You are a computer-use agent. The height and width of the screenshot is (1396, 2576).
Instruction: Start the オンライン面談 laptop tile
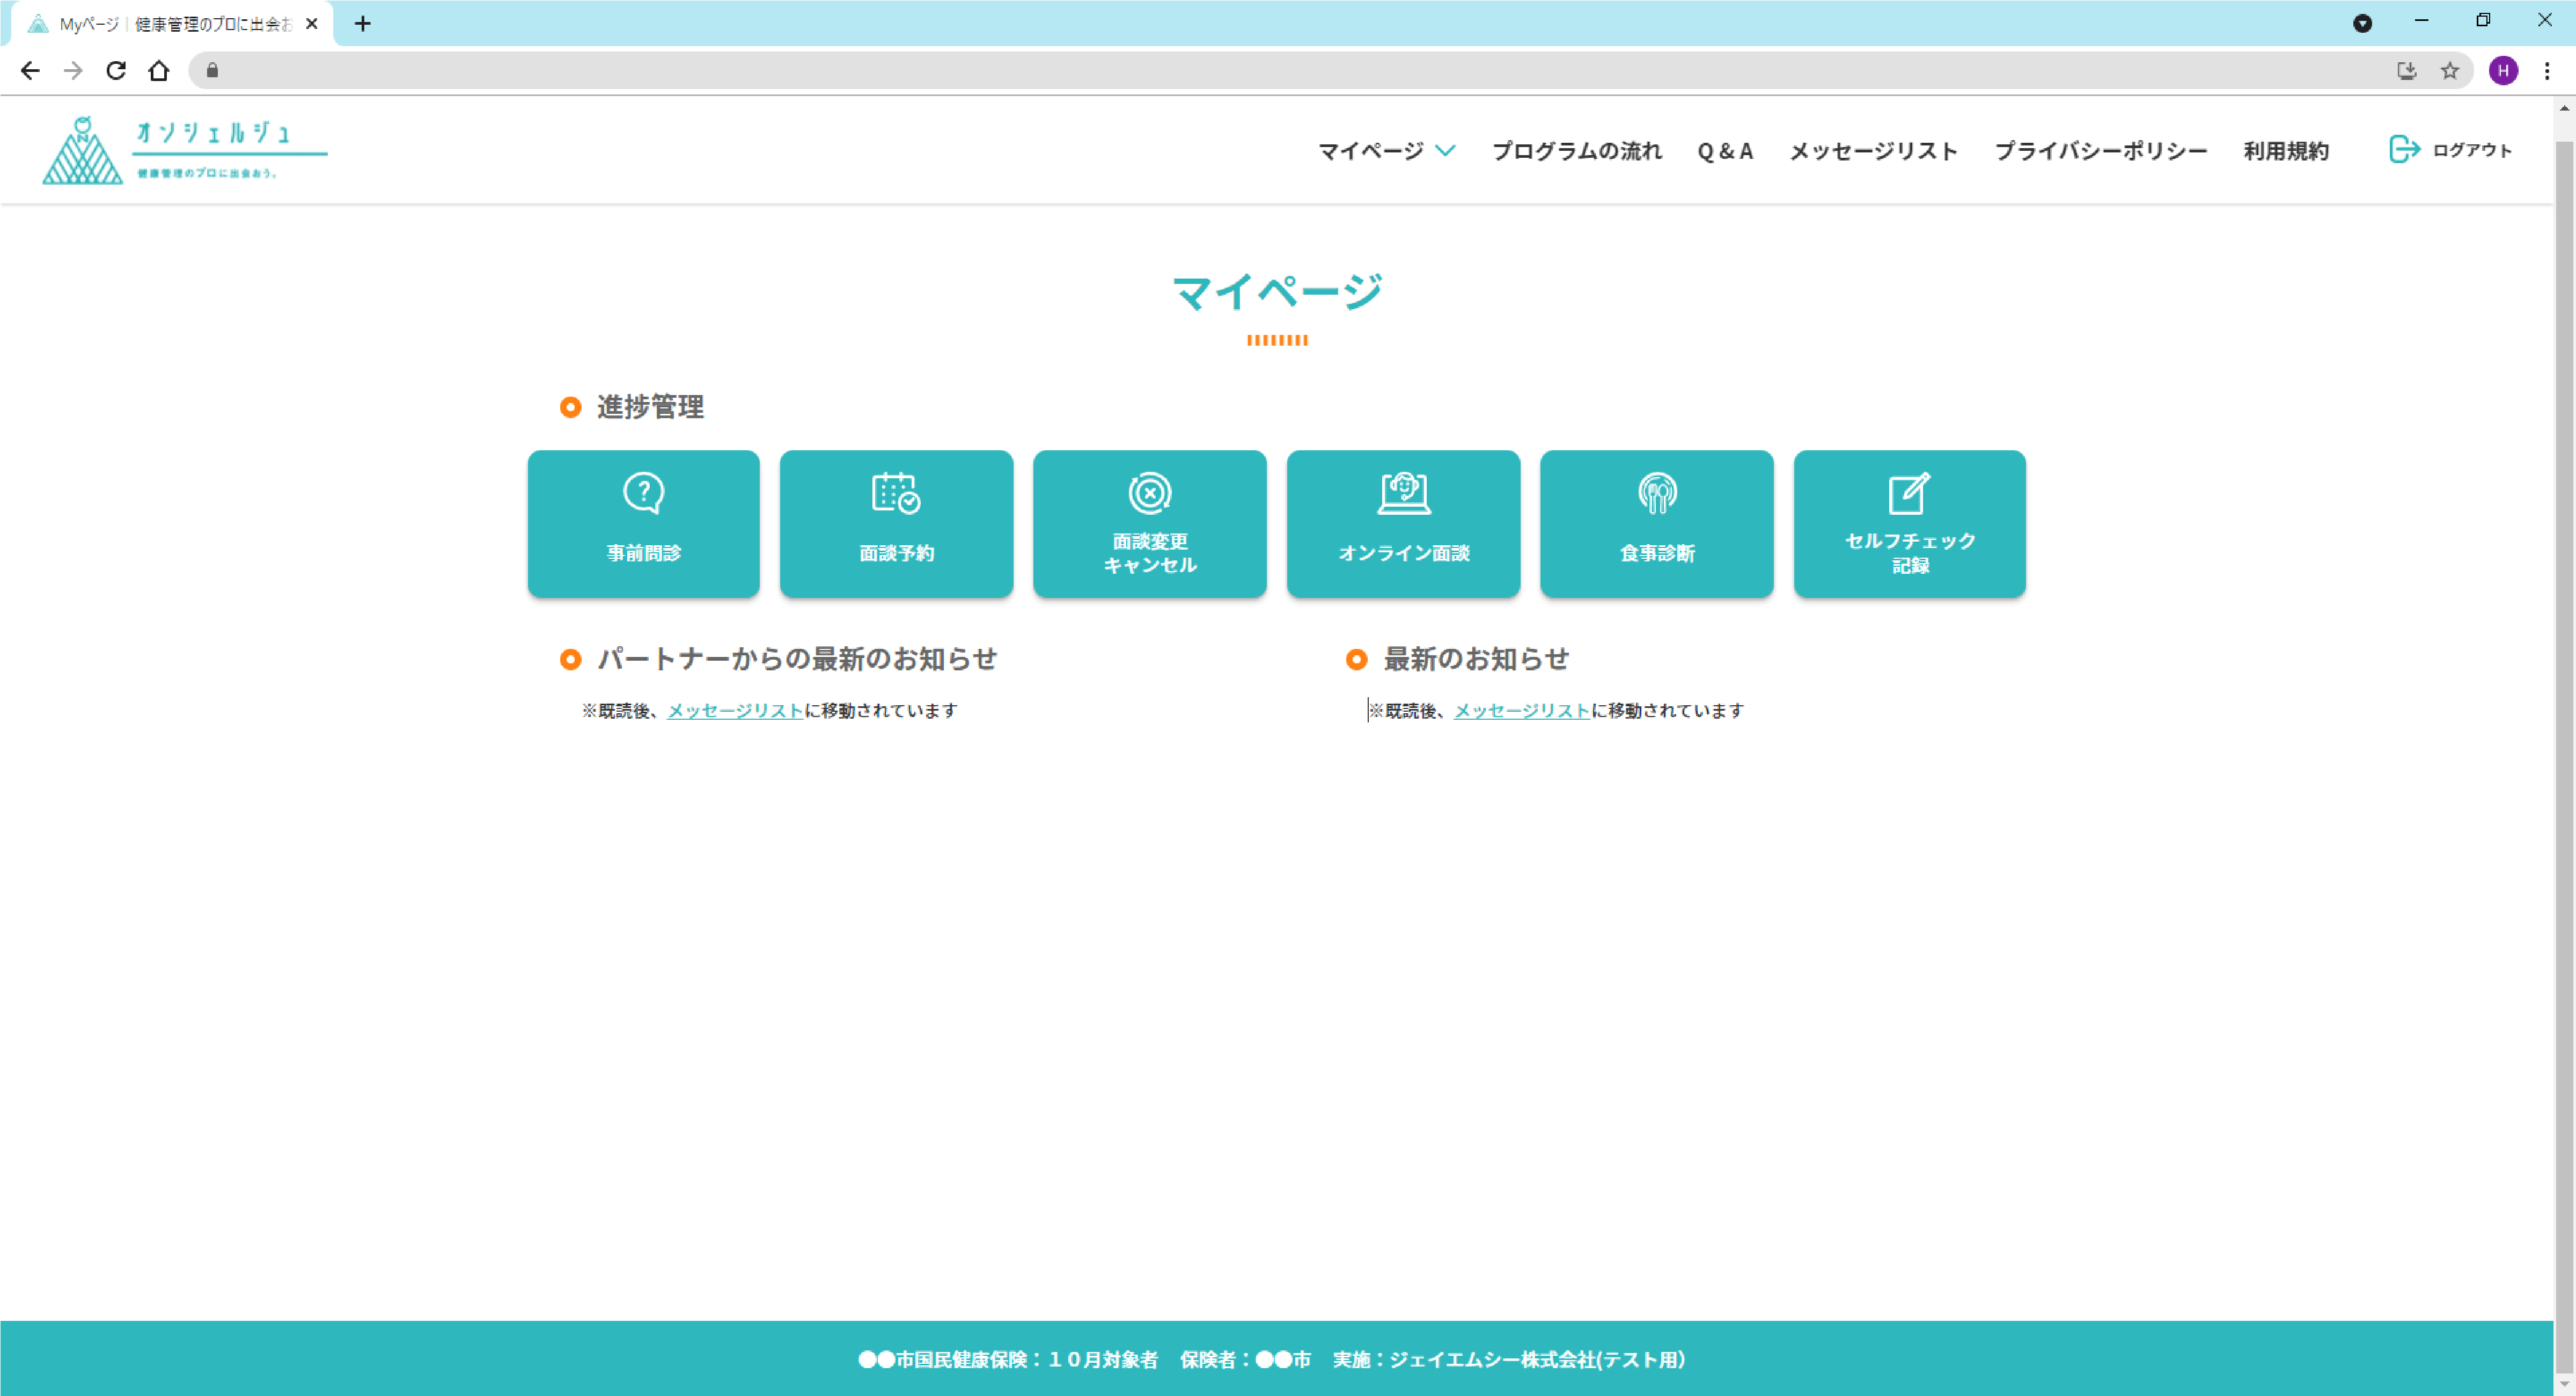click(1403, 523)
